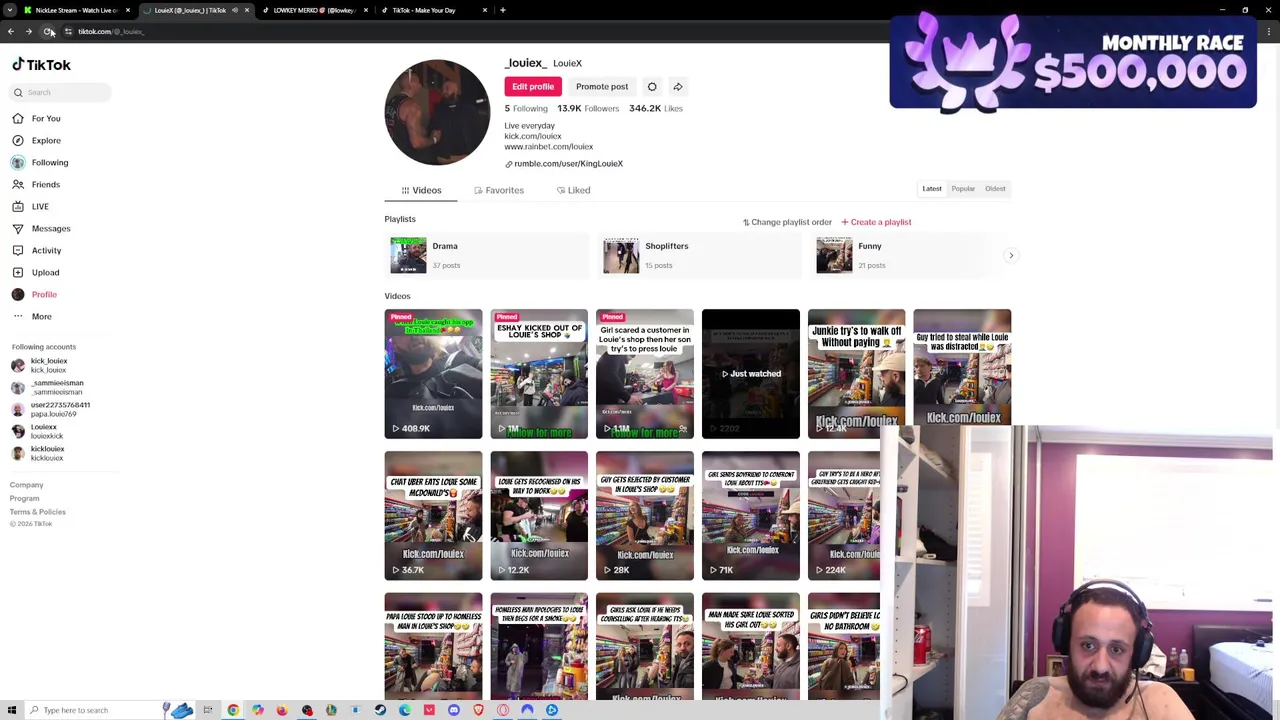
Task: Click the profile settings gear icon
Action: 652,87
